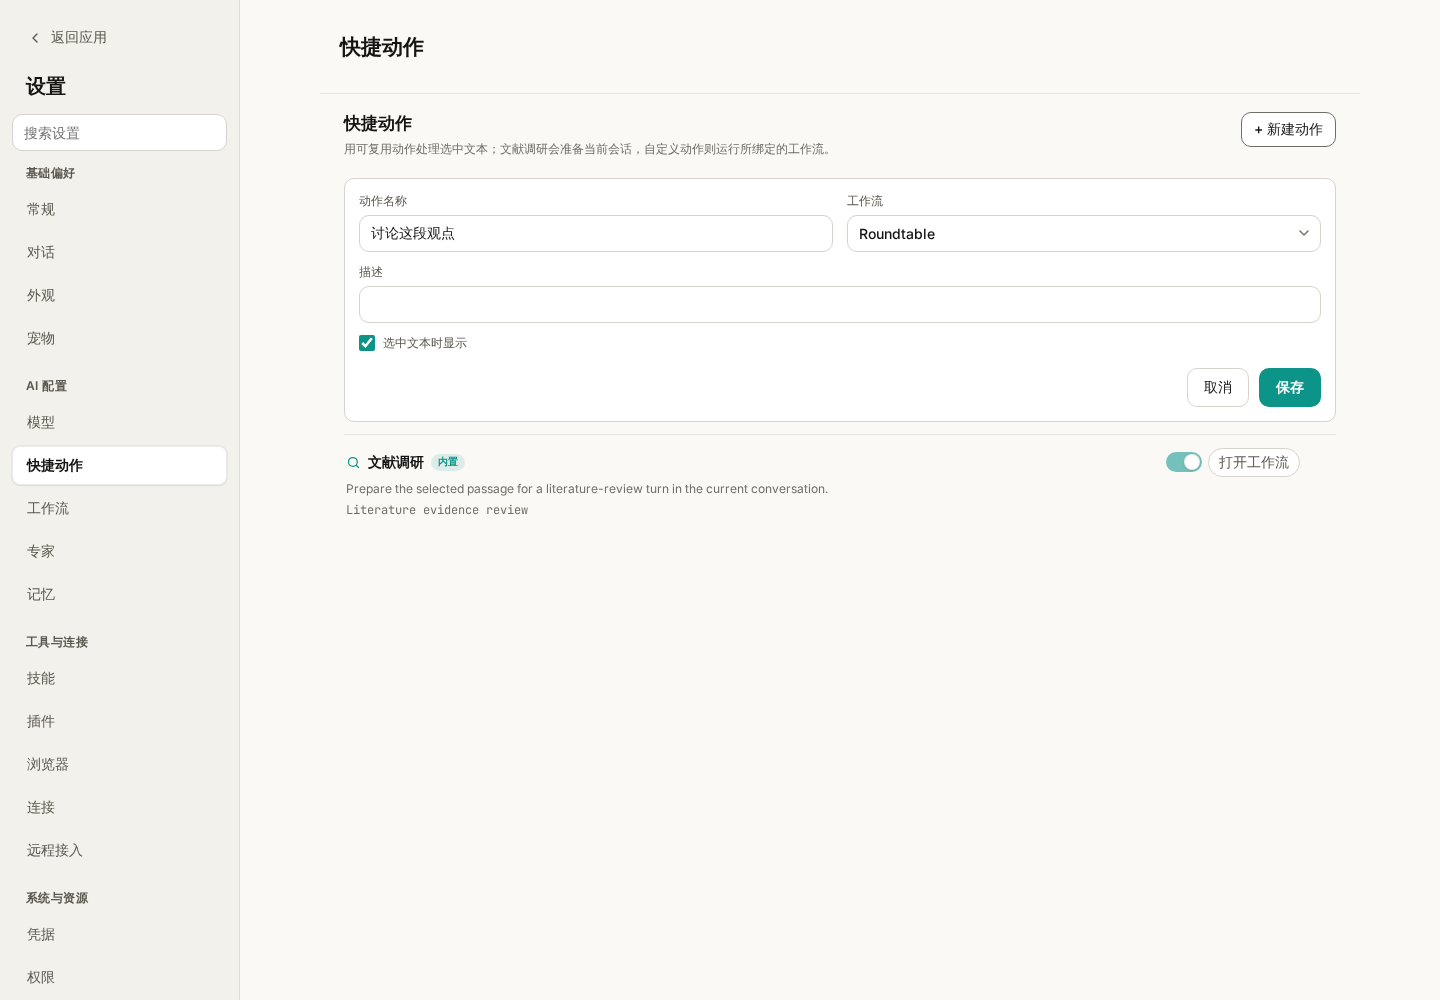Screen dimensions: 1440x1000
Task: Save the quick action with 保存
Action: click(1290, 388)
